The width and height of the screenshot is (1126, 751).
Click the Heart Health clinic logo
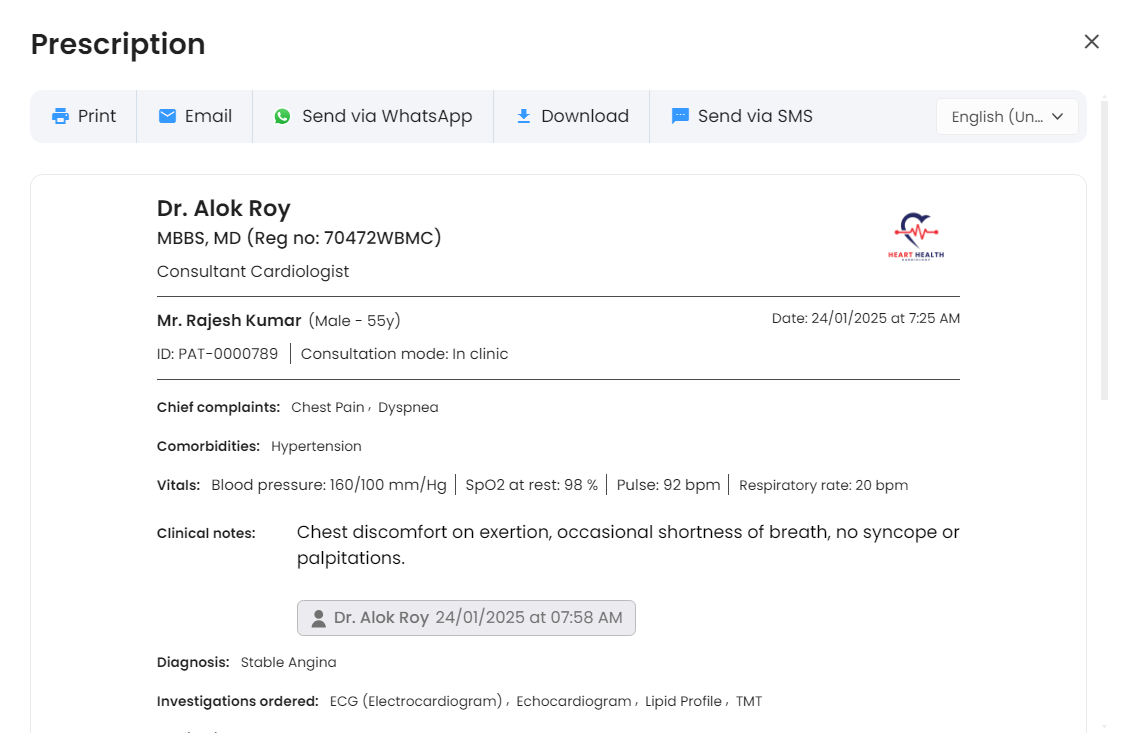(x=915, y=236)
